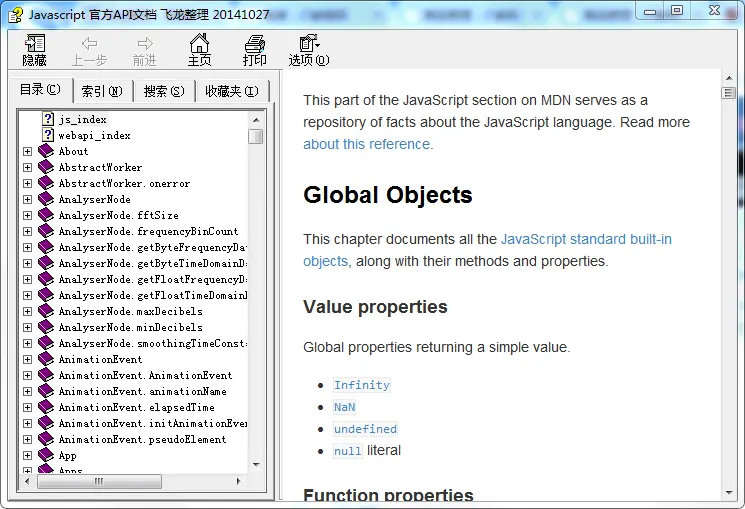Select the webapi_index page icon
Image resolution: width=745 pixels, height=509 pixels.
[47, 135]
